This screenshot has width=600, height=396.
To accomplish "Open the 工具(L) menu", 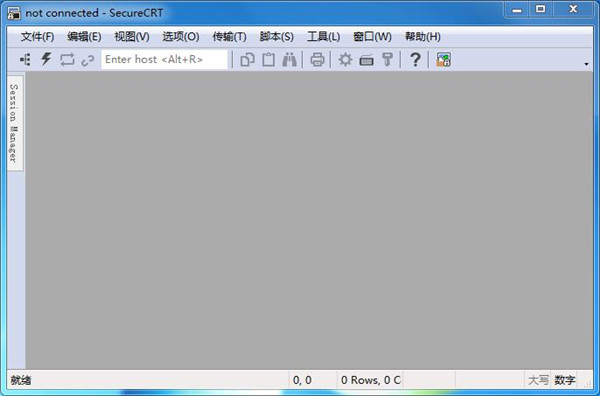I will click(323, 37).
